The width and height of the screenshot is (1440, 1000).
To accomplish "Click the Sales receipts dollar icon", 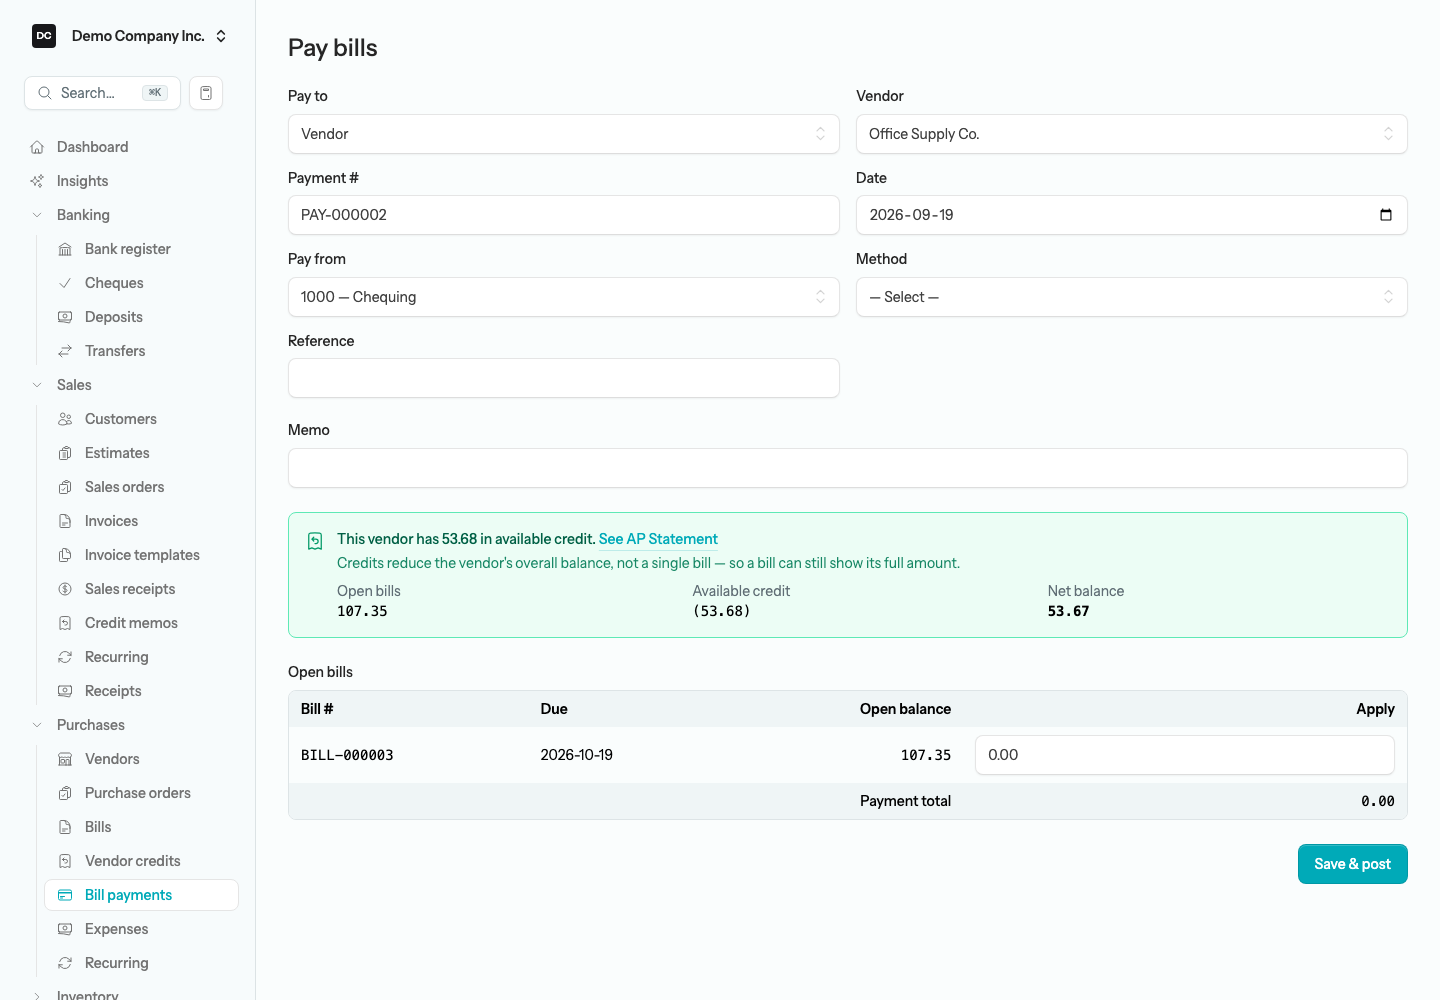I will tap(65, 589).
